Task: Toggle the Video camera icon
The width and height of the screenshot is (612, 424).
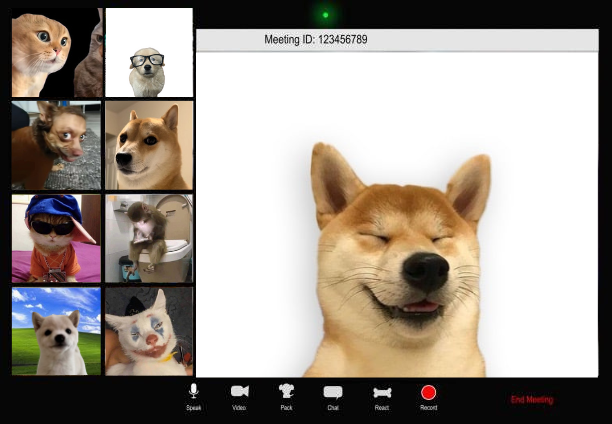Action: tap(239, 391)
